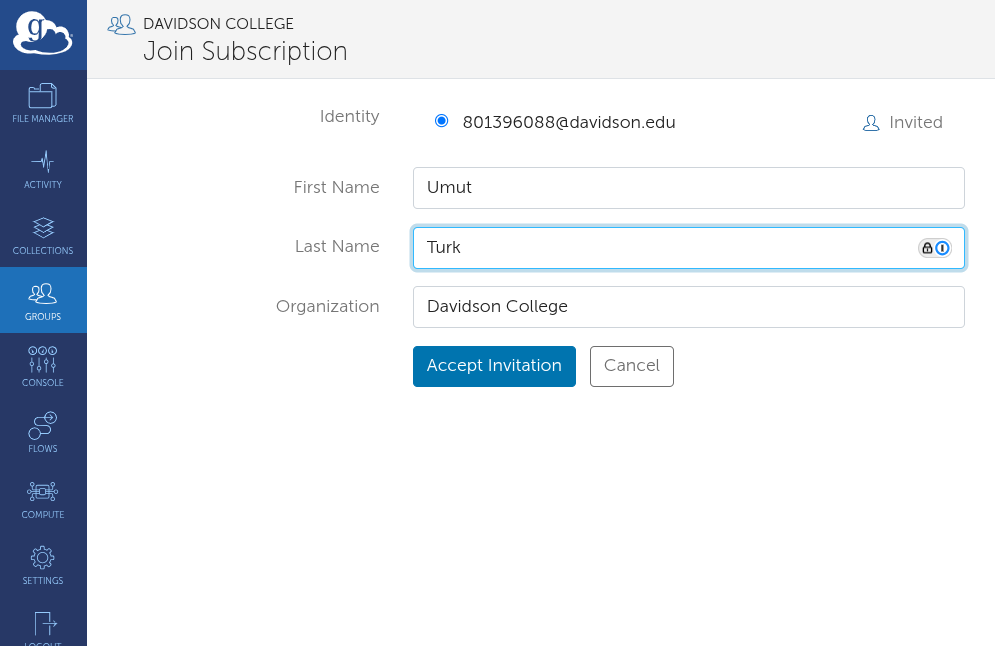
Task: Focus the Last Name field
Action: coord(689,247)
